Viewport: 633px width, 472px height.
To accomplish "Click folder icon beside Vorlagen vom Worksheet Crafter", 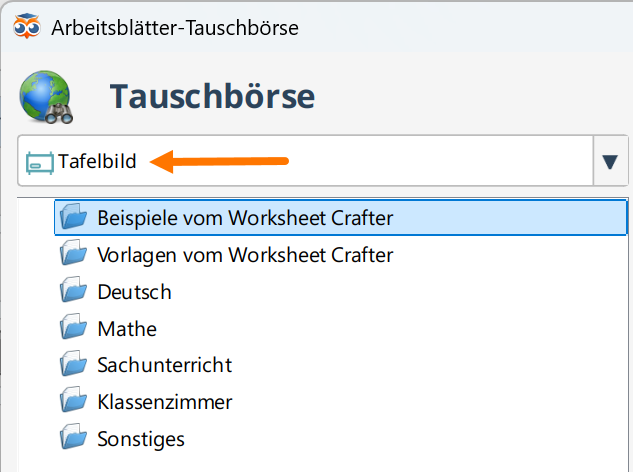I will coord(73,252).
